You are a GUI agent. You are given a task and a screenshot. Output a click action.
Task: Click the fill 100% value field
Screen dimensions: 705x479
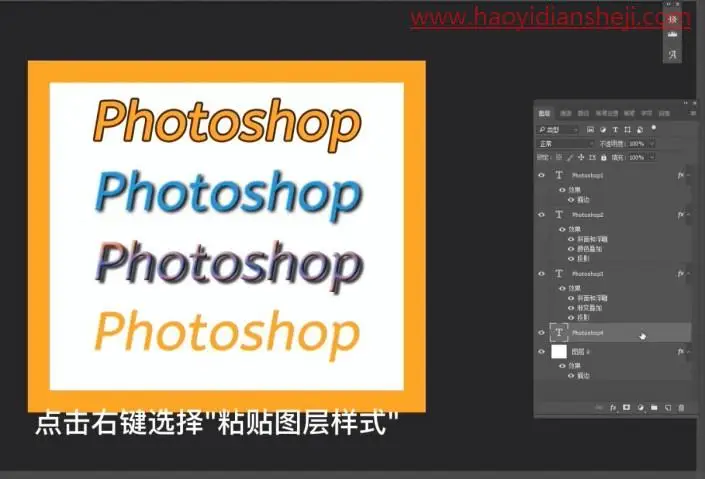point(636,157)
